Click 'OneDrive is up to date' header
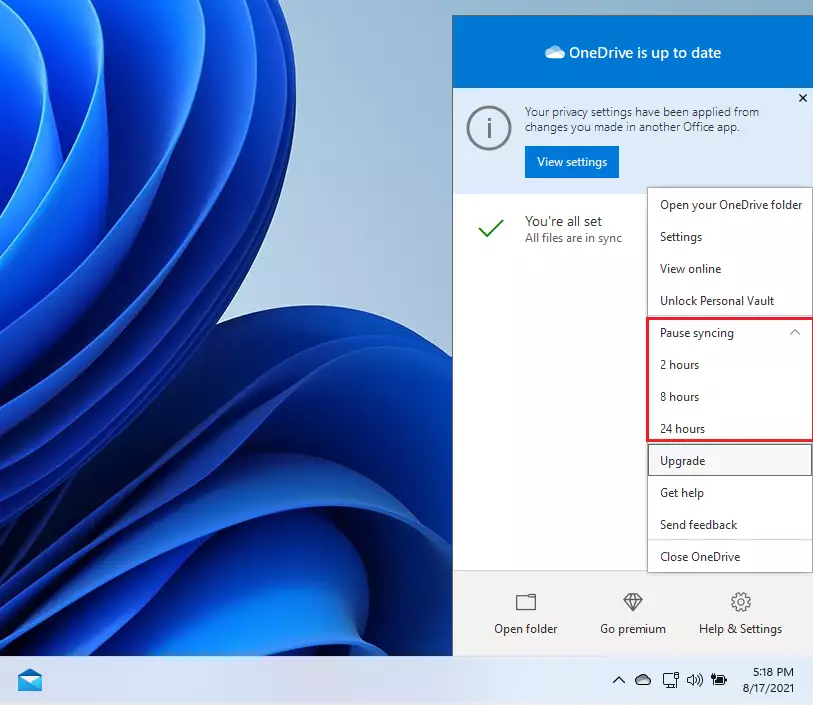813x705 pixels. [x=644, y=53]
